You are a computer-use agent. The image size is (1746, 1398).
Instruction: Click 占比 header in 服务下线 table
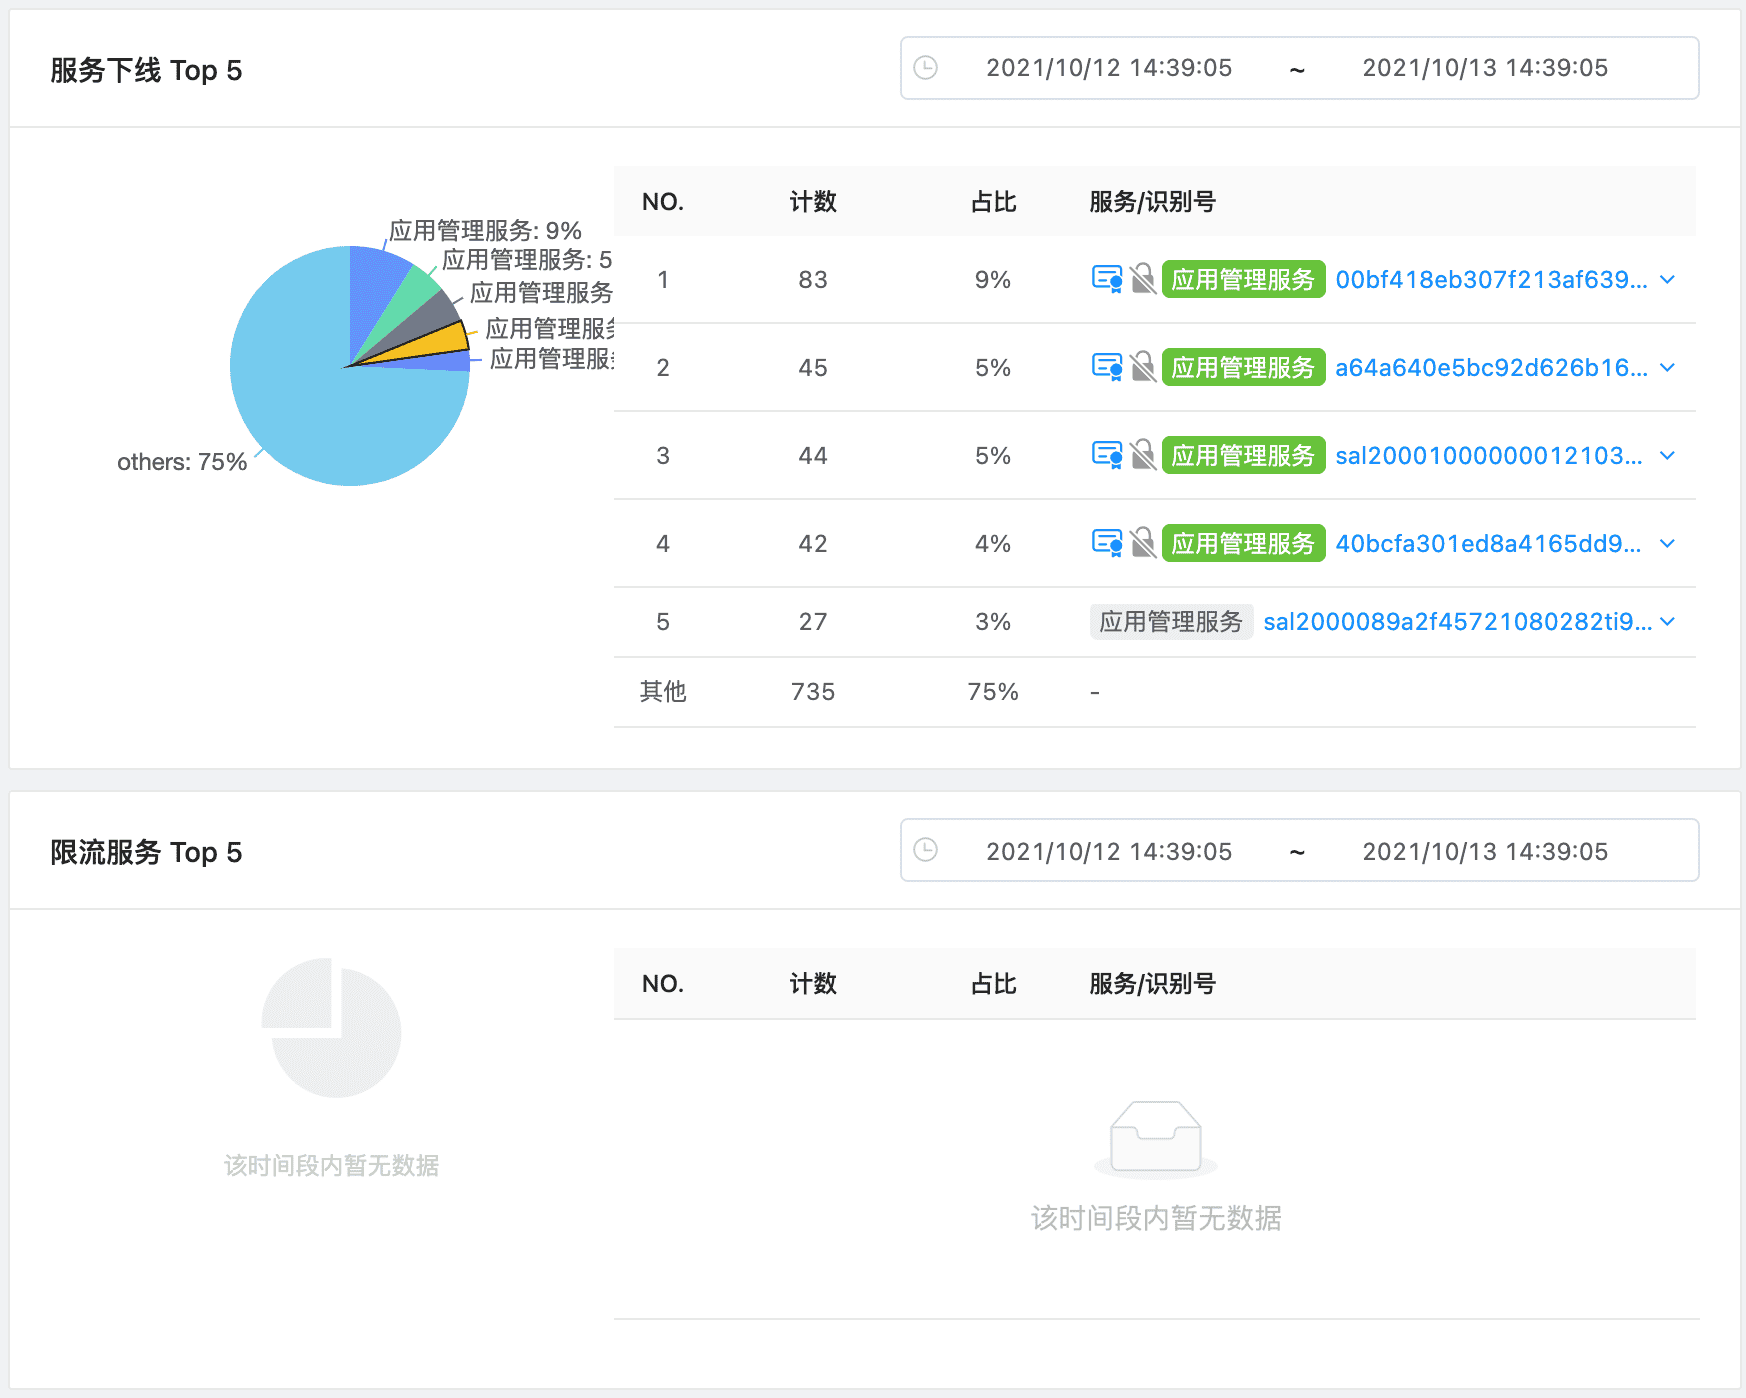click(993, 201)
